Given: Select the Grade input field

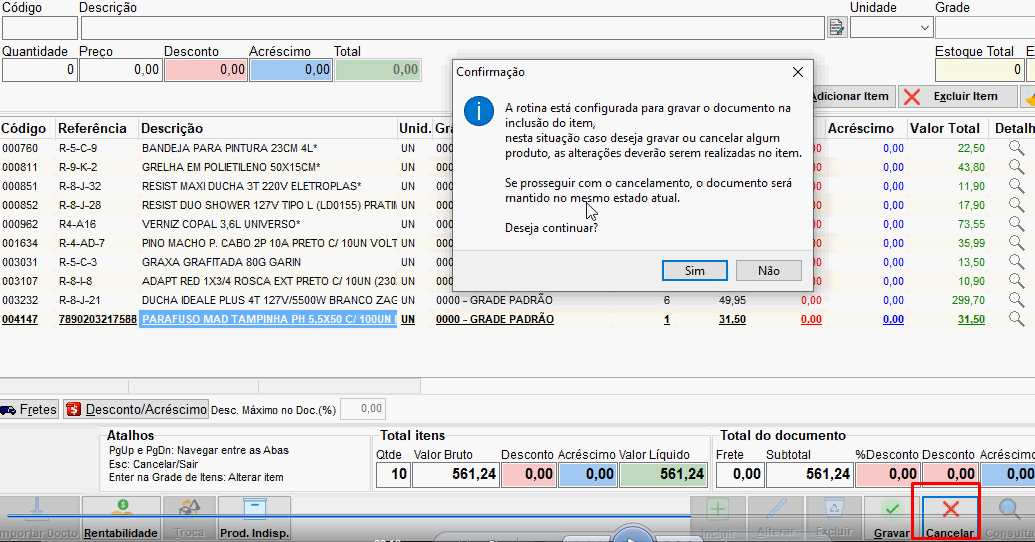Looking at the screenshot, I should coord(985,28).
